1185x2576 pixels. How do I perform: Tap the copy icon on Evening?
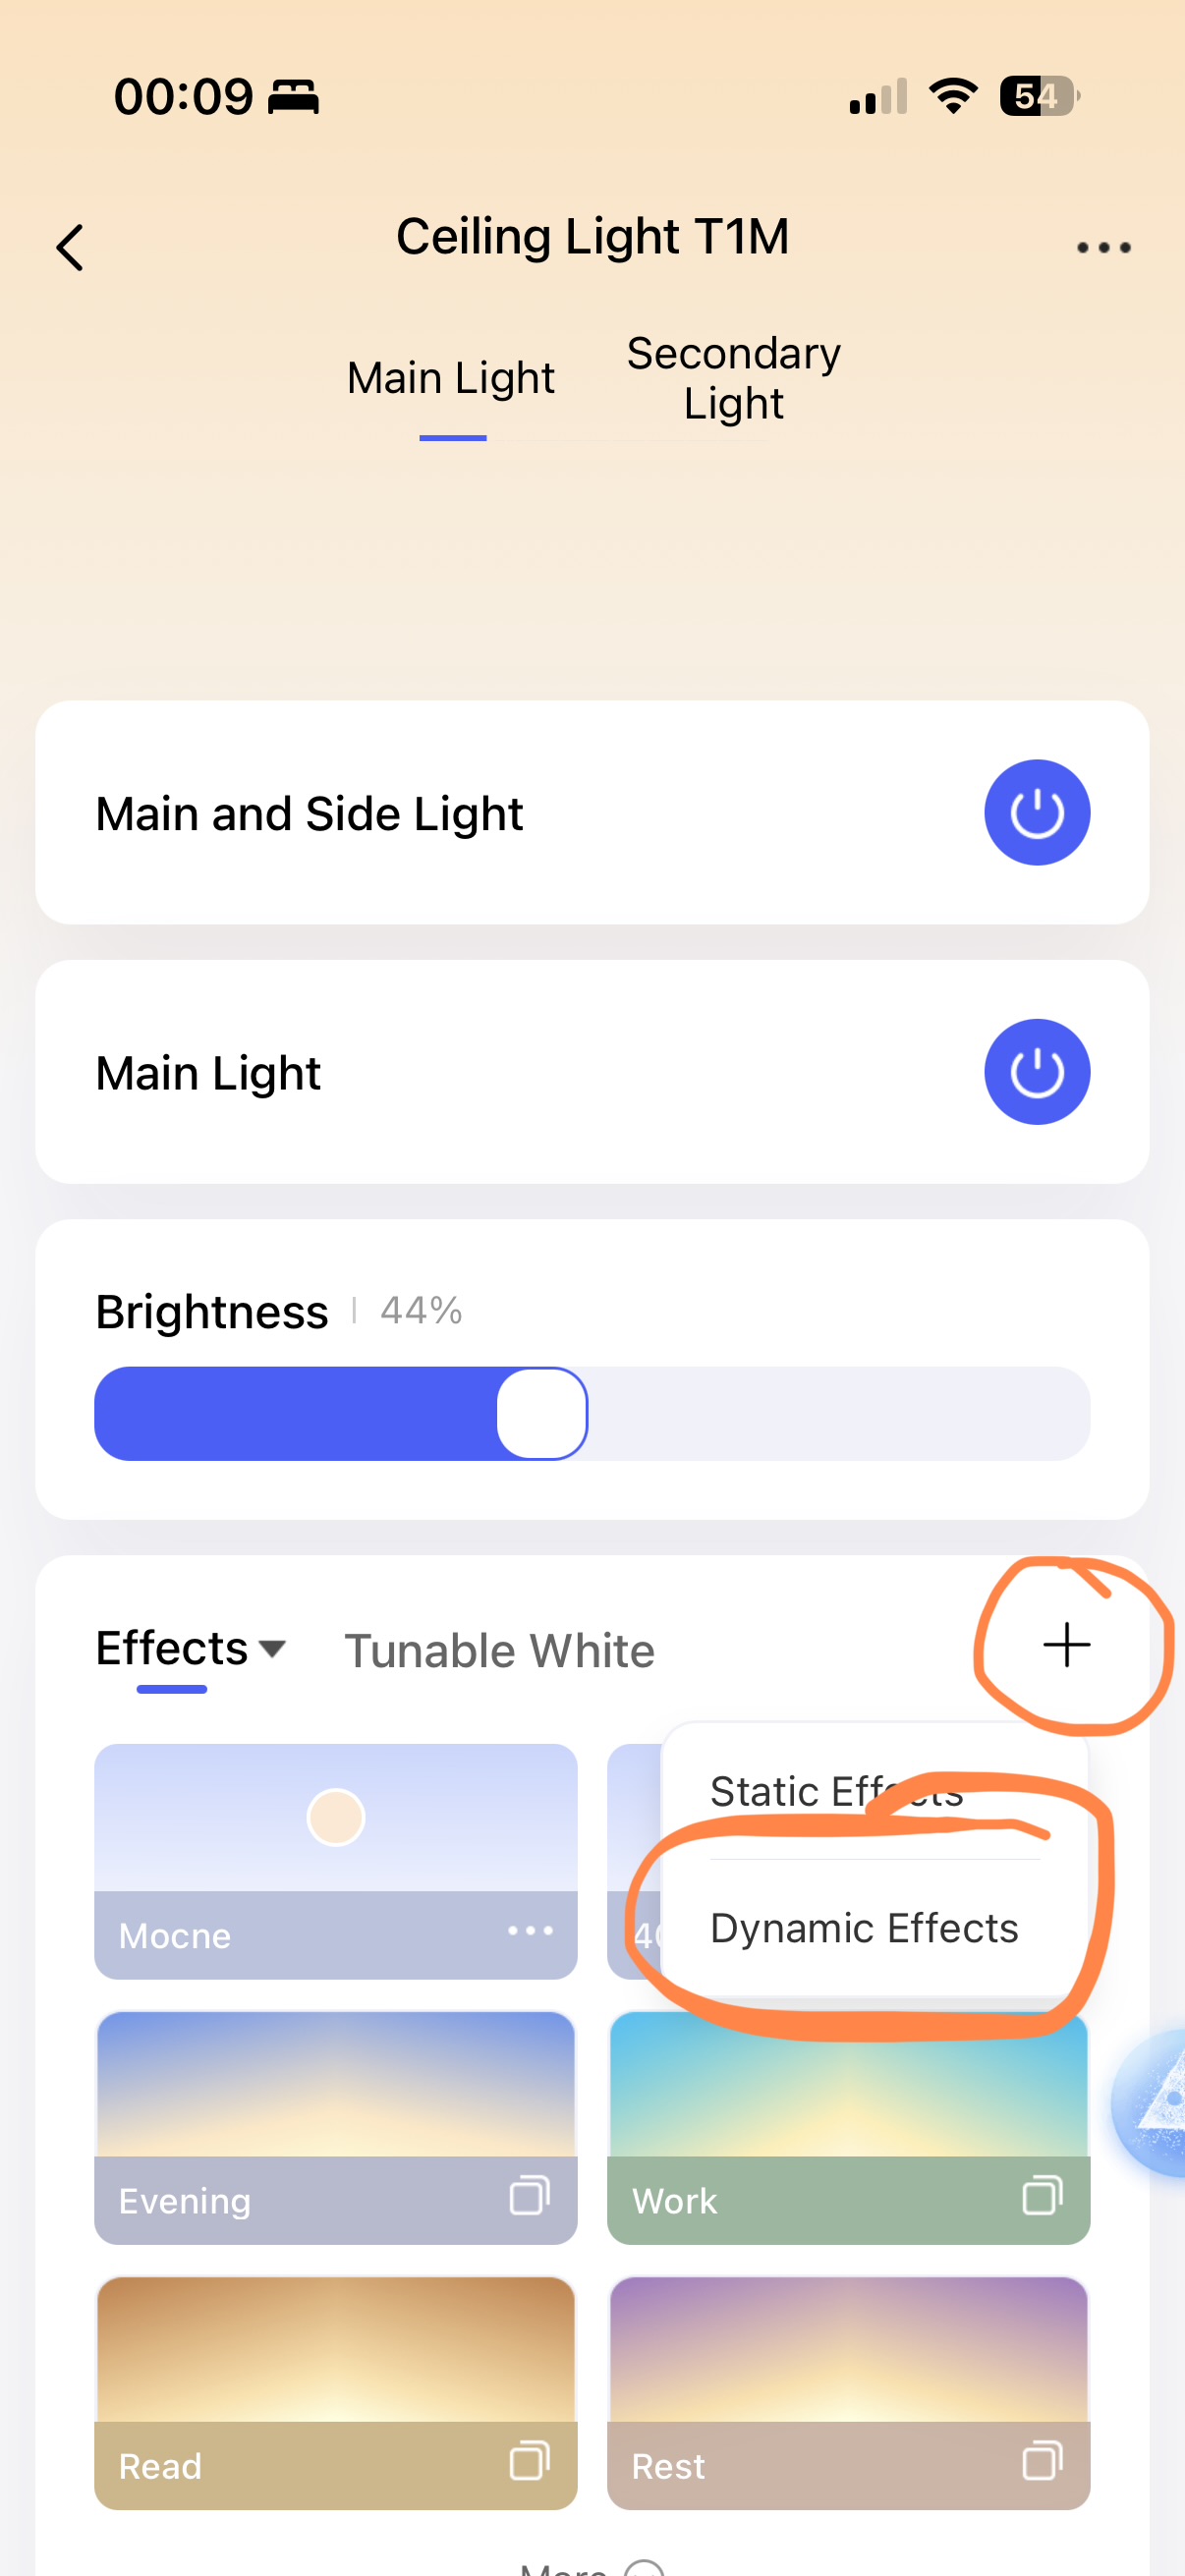[x=530, y=2196]
